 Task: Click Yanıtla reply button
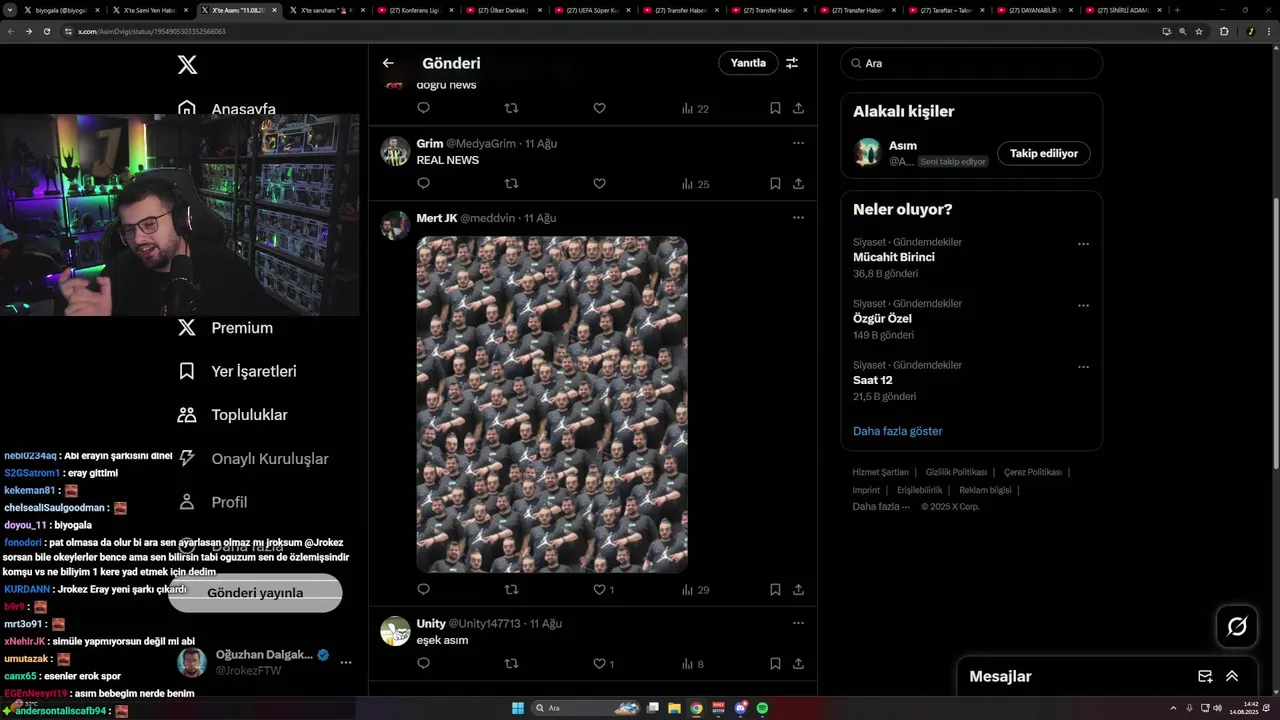point(748,63)
